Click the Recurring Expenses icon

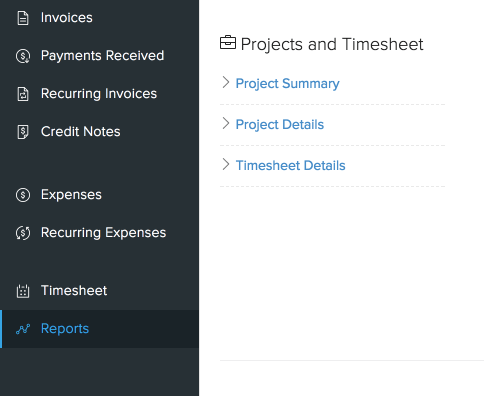[x=23, y=233]
